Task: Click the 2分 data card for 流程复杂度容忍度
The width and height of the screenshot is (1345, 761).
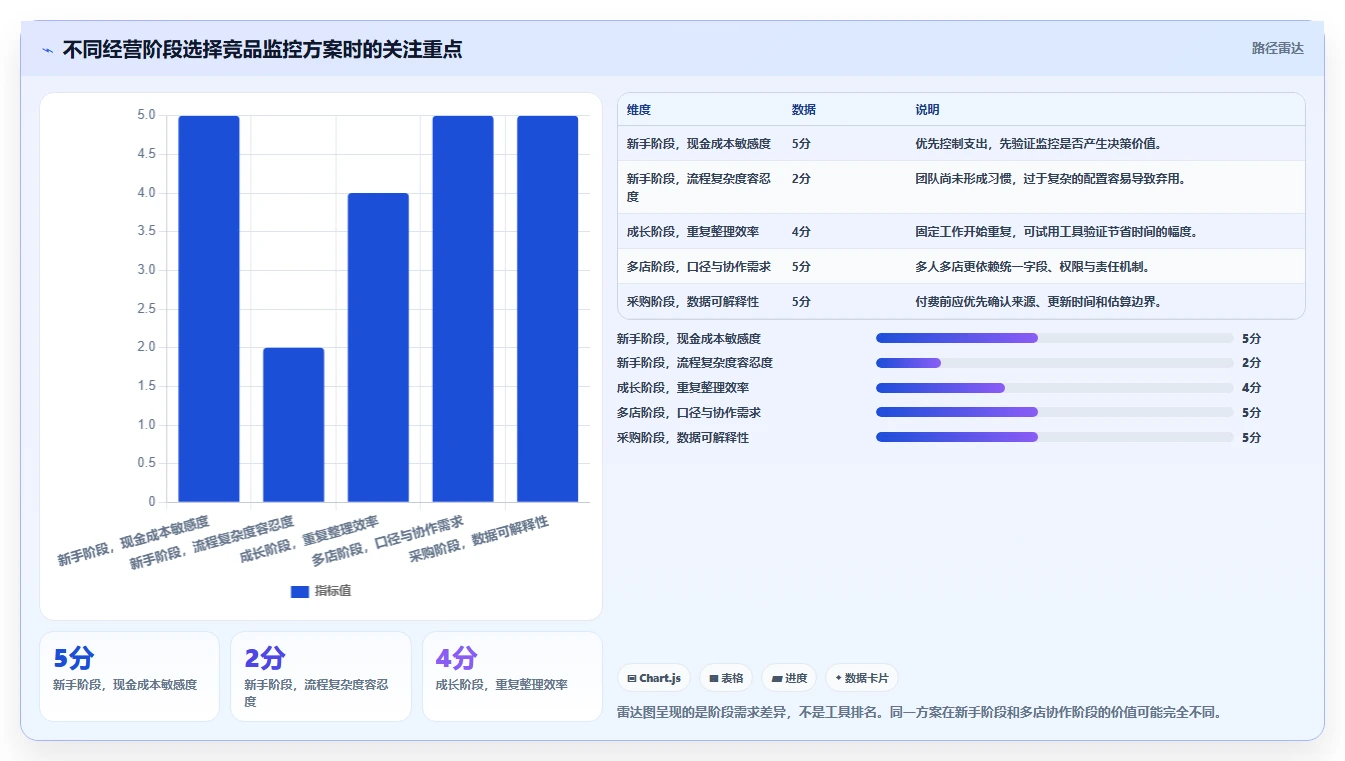Action: (321, 676)
